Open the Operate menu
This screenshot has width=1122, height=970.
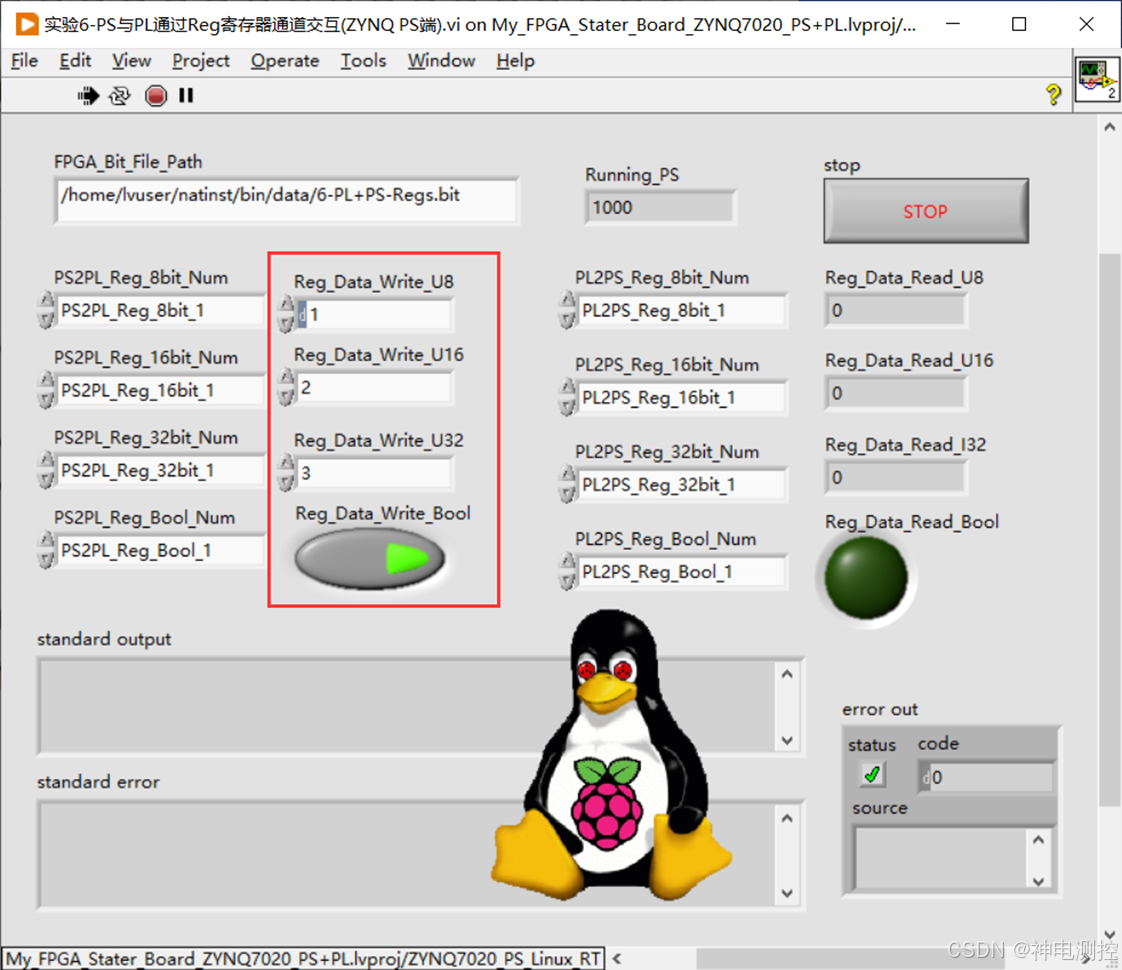pos(285,61)
